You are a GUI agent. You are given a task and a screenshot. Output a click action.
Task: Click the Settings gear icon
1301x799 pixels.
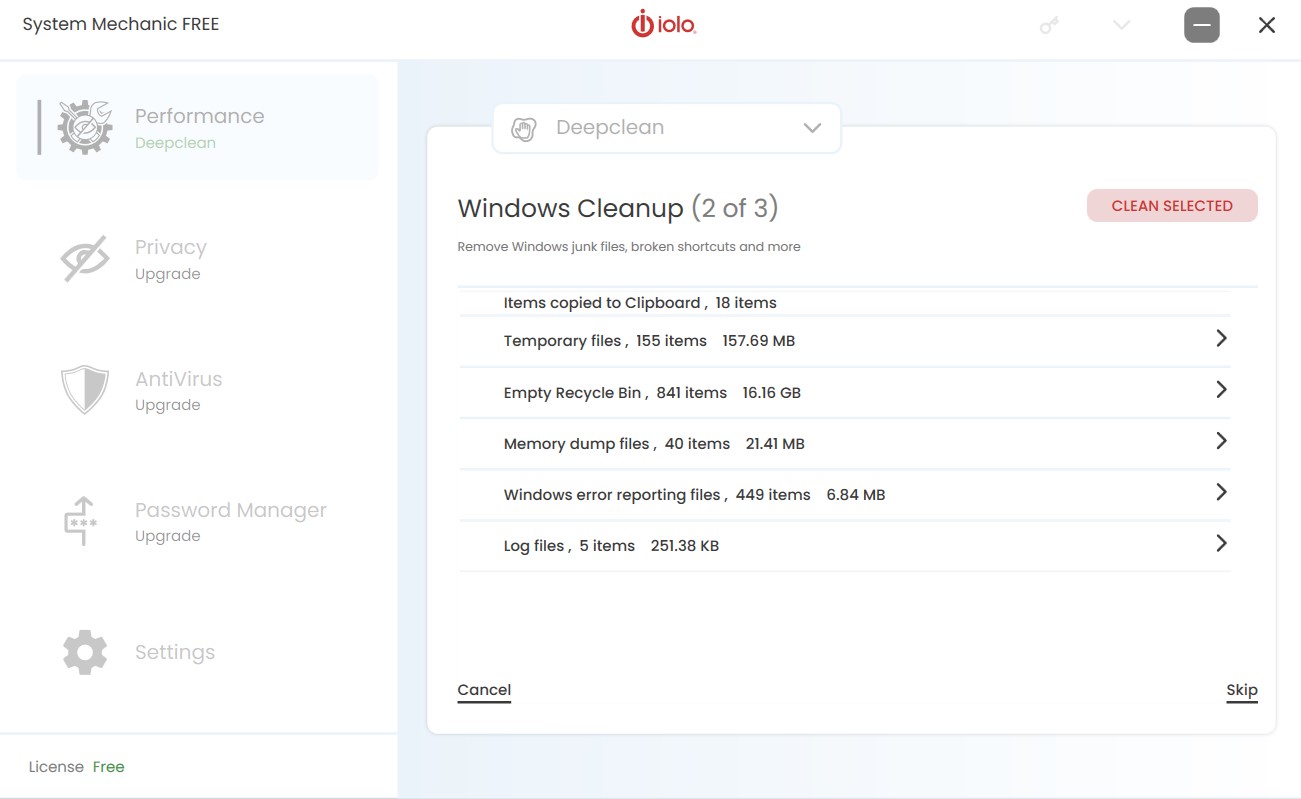(85, 652)
